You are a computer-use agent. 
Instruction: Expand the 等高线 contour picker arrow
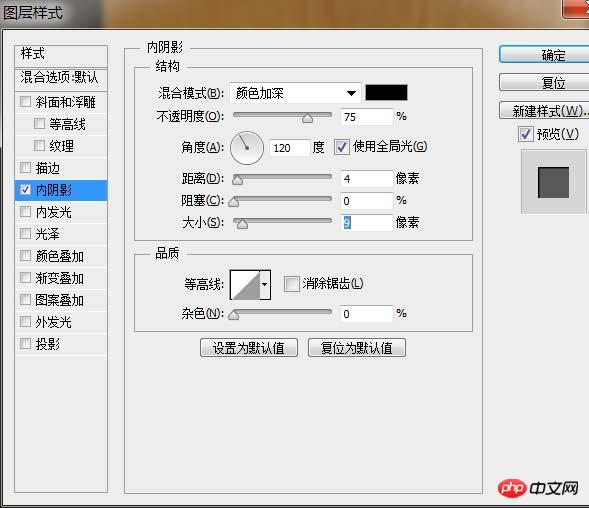click(265, 284)
